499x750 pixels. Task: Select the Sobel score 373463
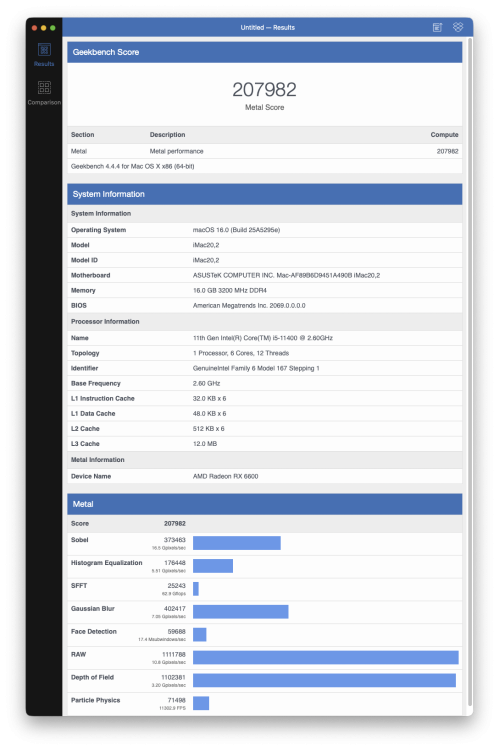point(175,540)
